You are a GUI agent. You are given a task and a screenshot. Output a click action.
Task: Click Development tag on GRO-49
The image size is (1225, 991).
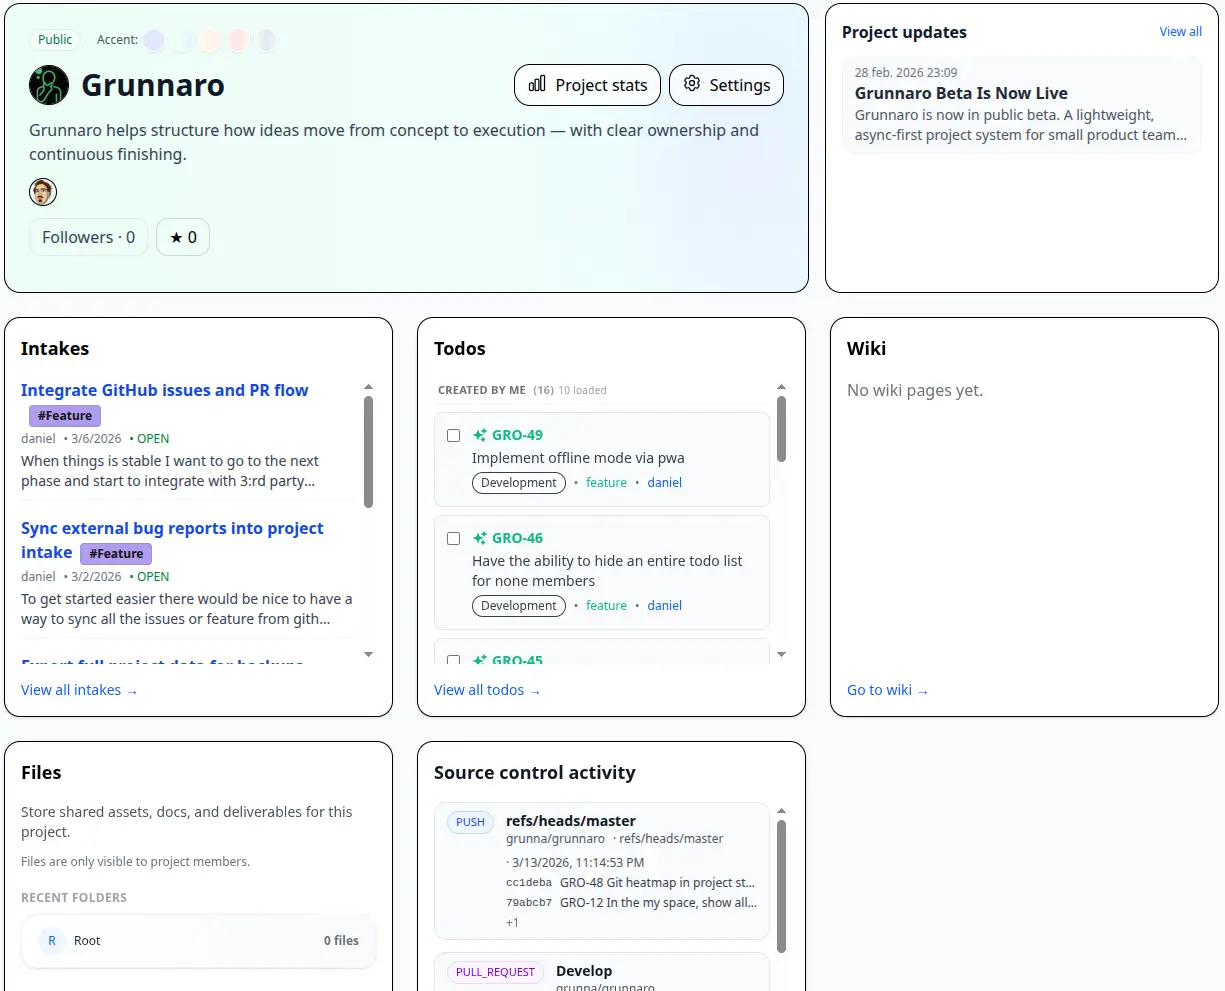tap(519, 483)
